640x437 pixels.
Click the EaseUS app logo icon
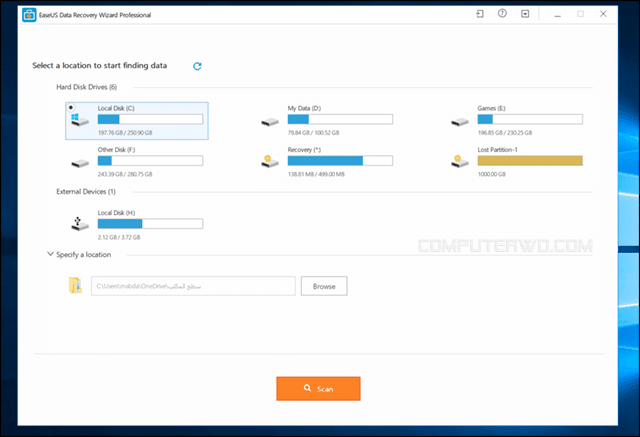(29, 15)
